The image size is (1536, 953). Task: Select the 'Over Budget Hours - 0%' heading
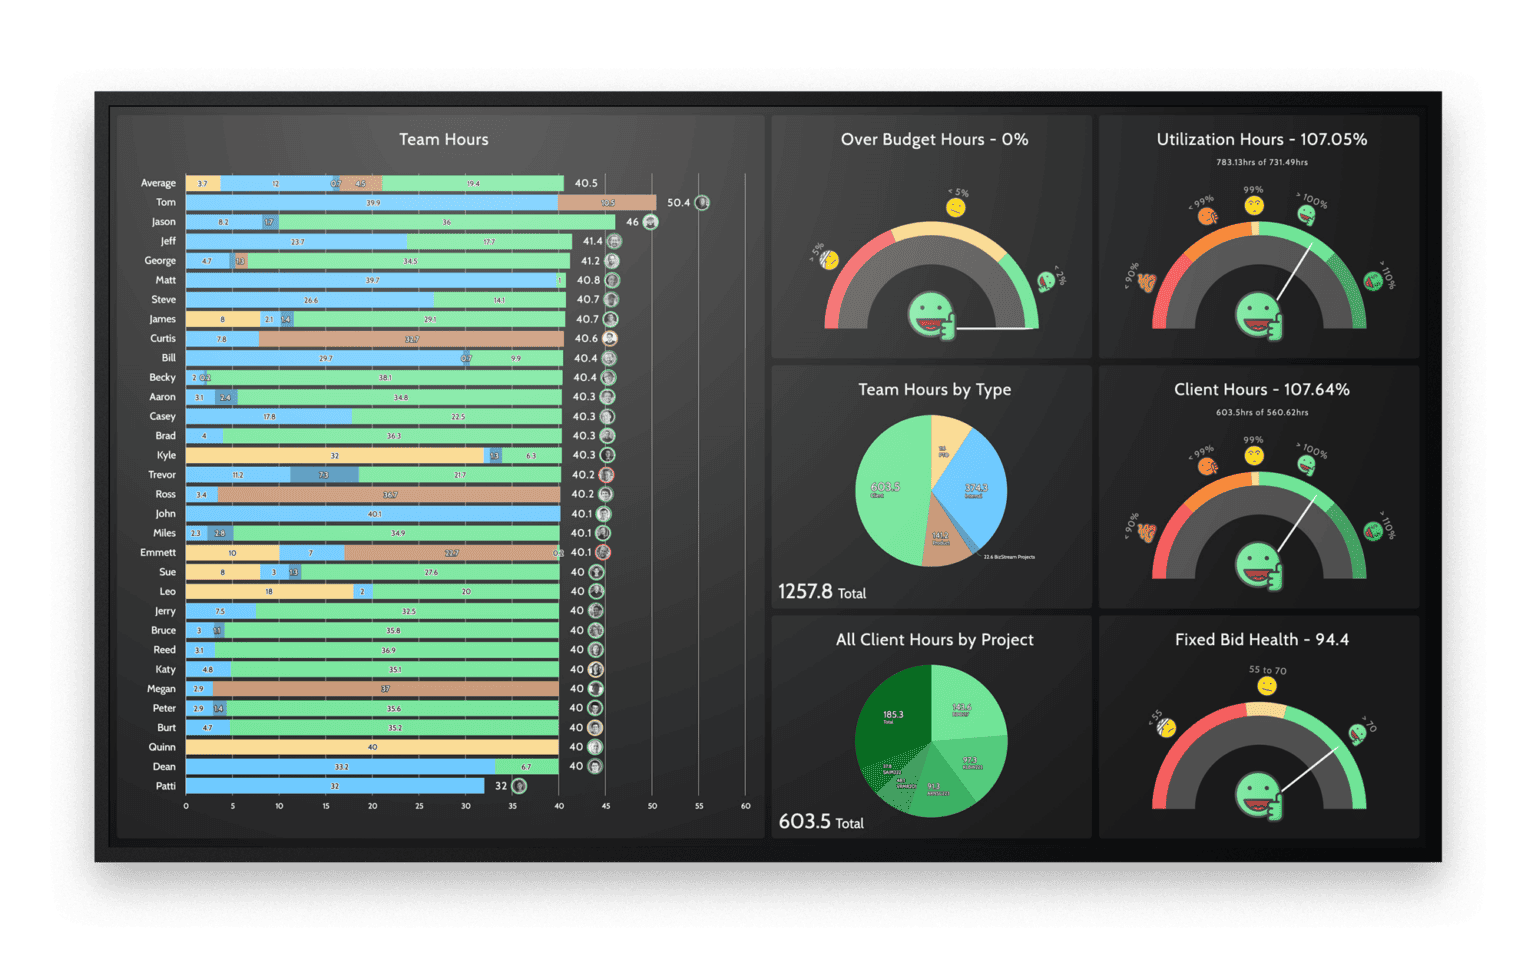click(x=935, y=140)
